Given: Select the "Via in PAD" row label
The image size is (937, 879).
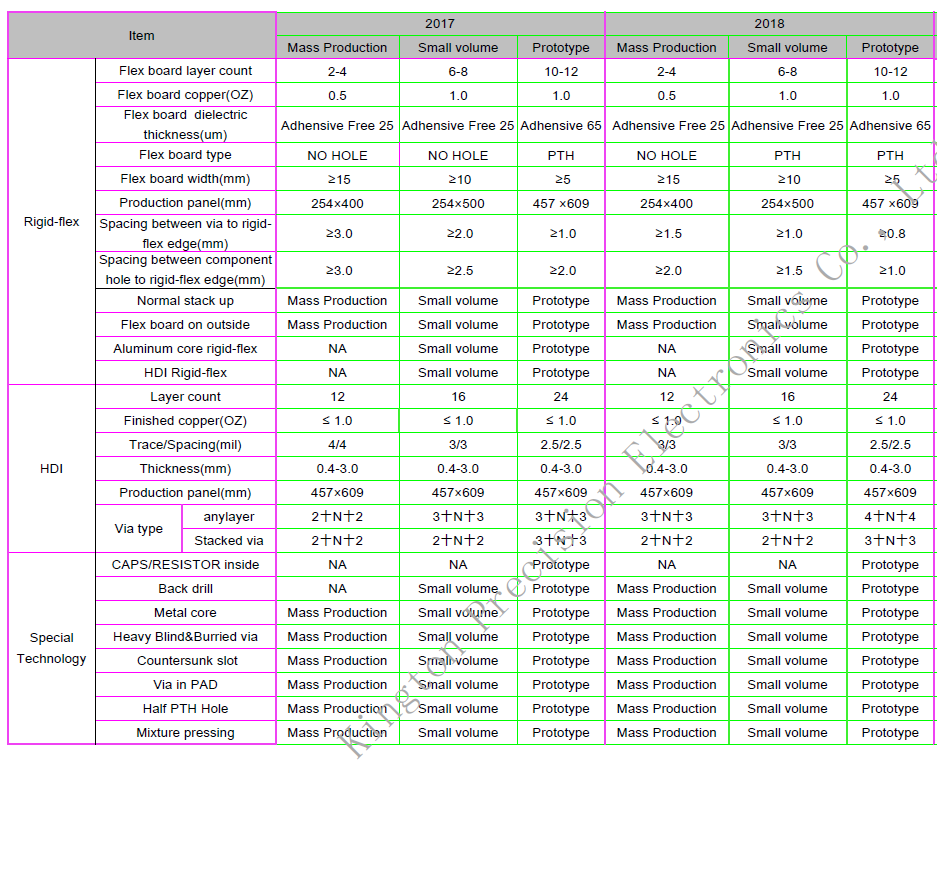Looking at the screenshot, I should coord(185,684).
